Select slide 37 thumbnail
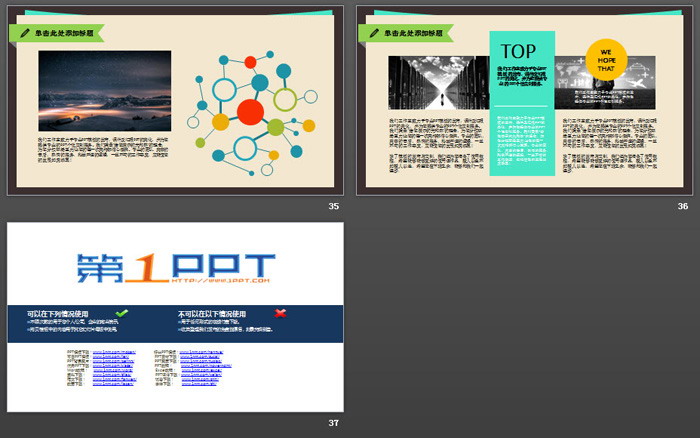 point(175,316)
